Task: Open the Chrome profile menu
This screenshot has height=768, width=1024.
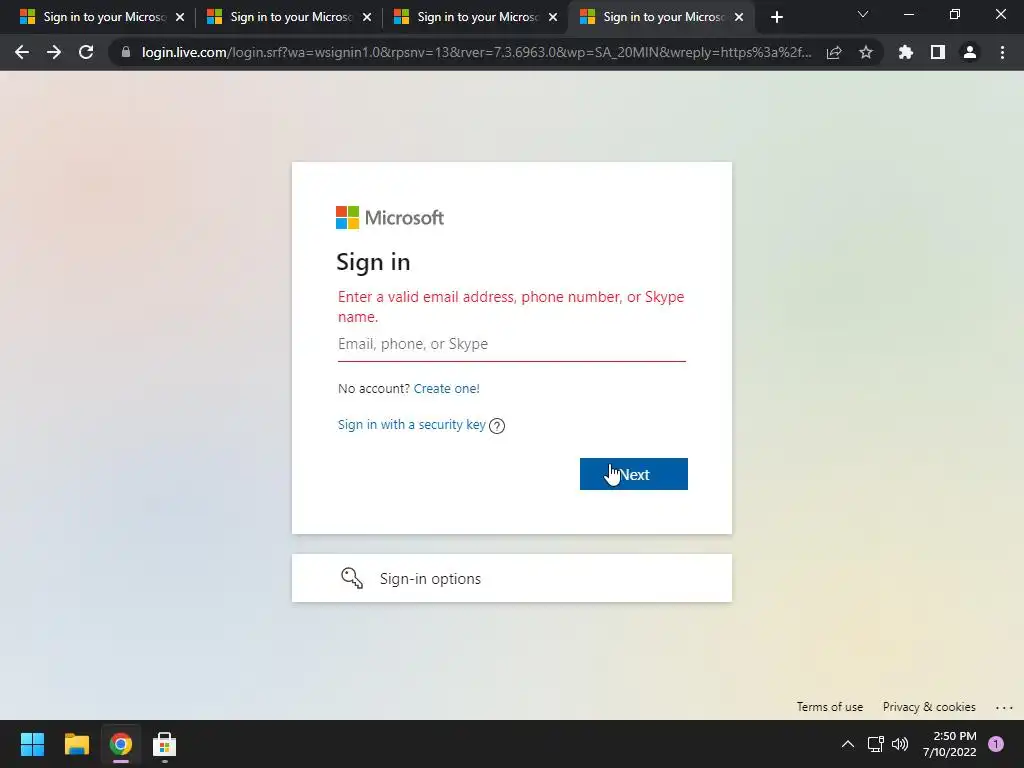Action: click(970, 52)
